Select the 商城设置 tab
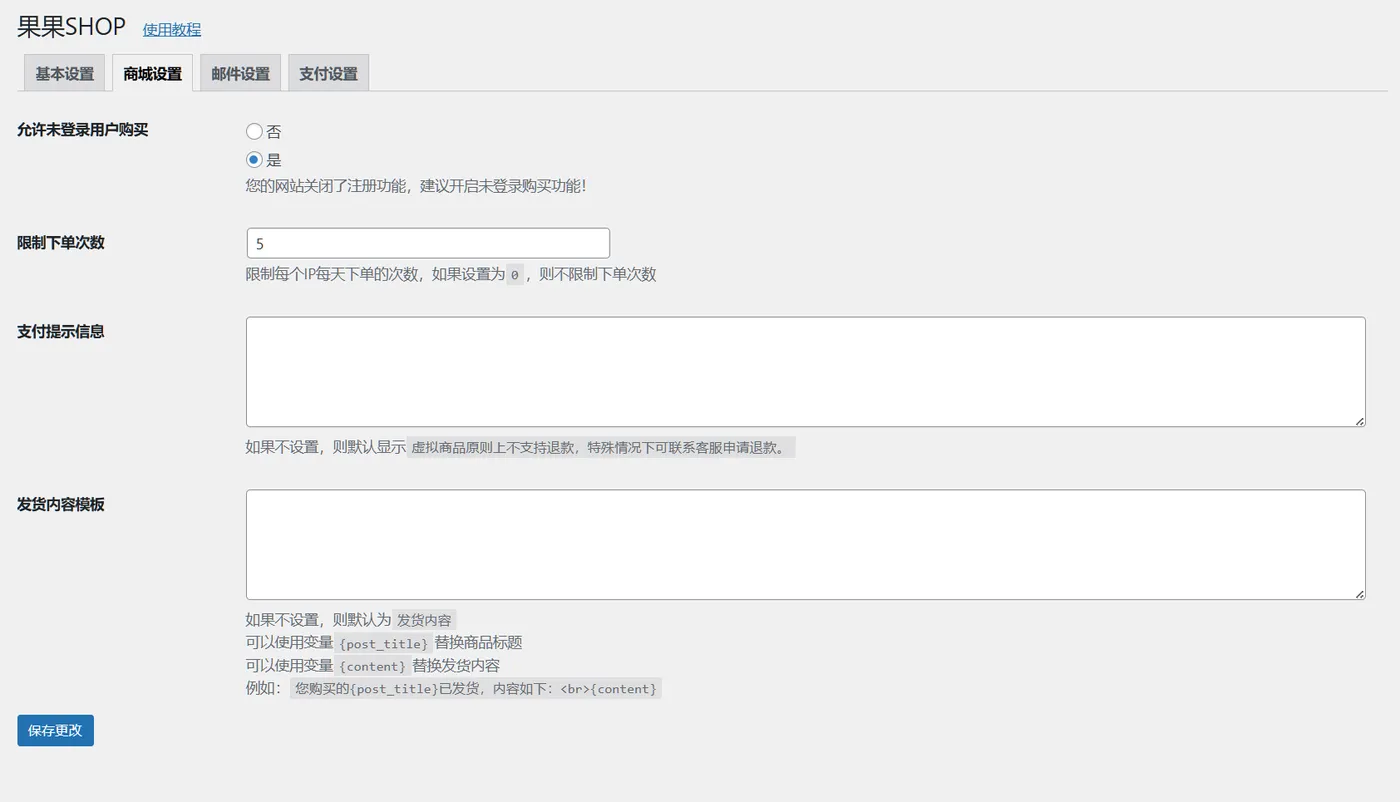This screenshot has height=802, width=1400. click(x=153, y=73)
